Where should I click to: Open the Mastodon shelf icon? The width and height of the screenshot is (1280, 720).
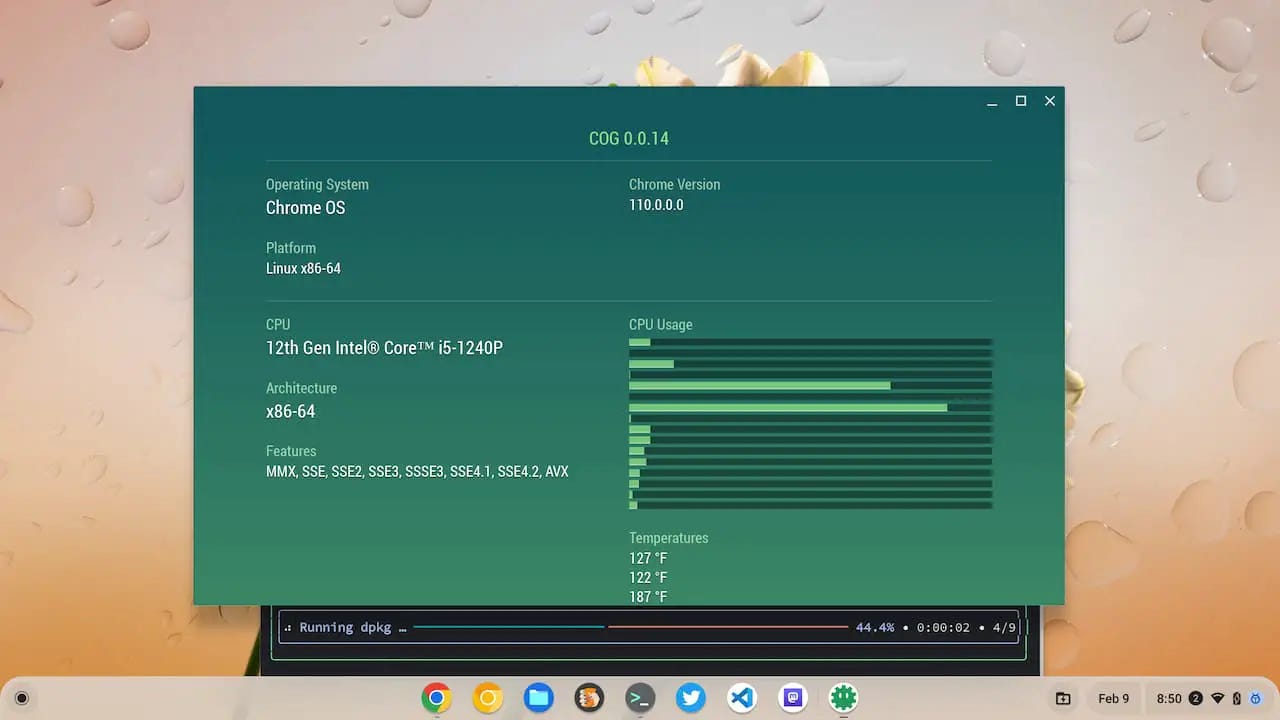click(793, 698)
